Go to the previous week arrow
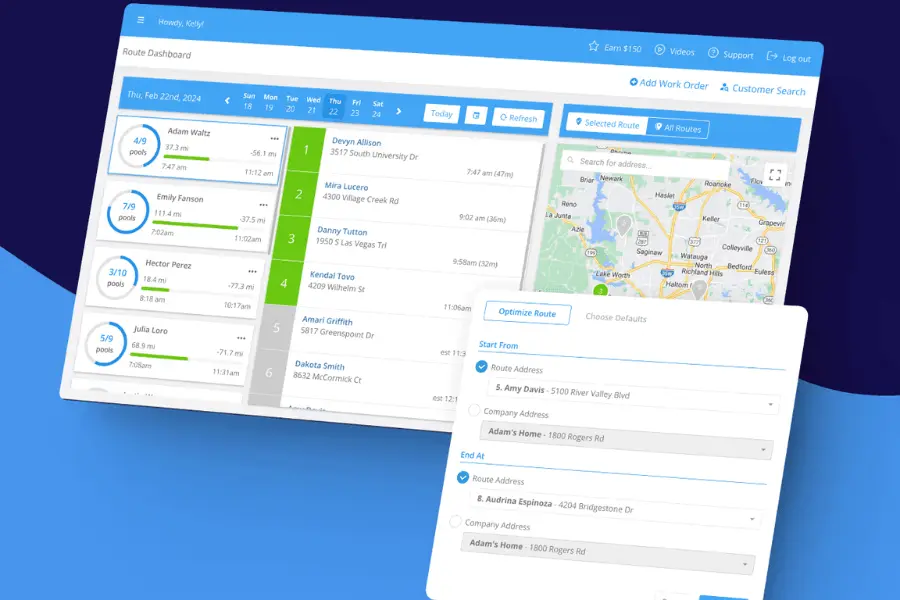 227,100
